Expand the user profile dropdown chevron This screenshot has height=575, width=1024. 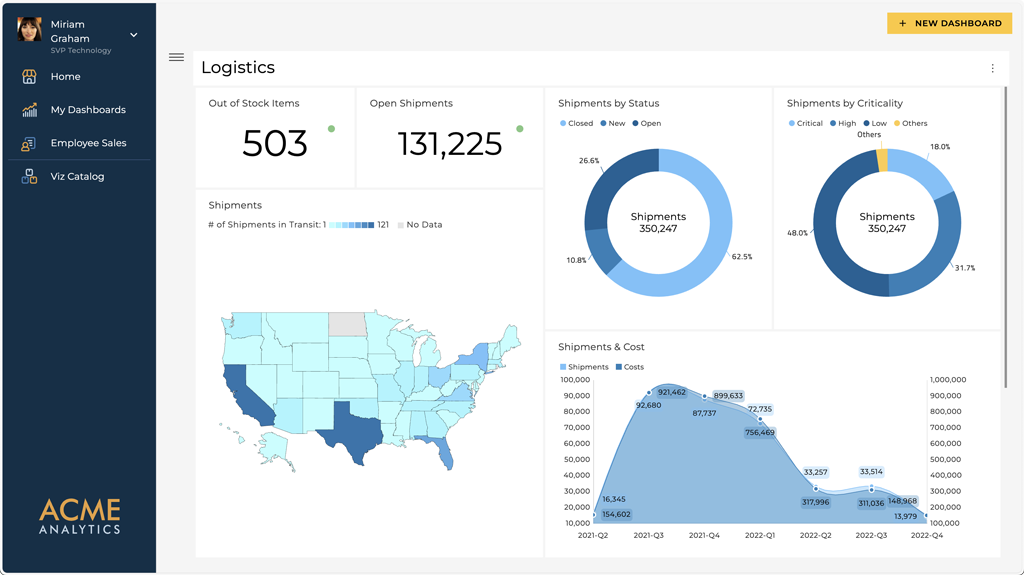click(134, 35)
